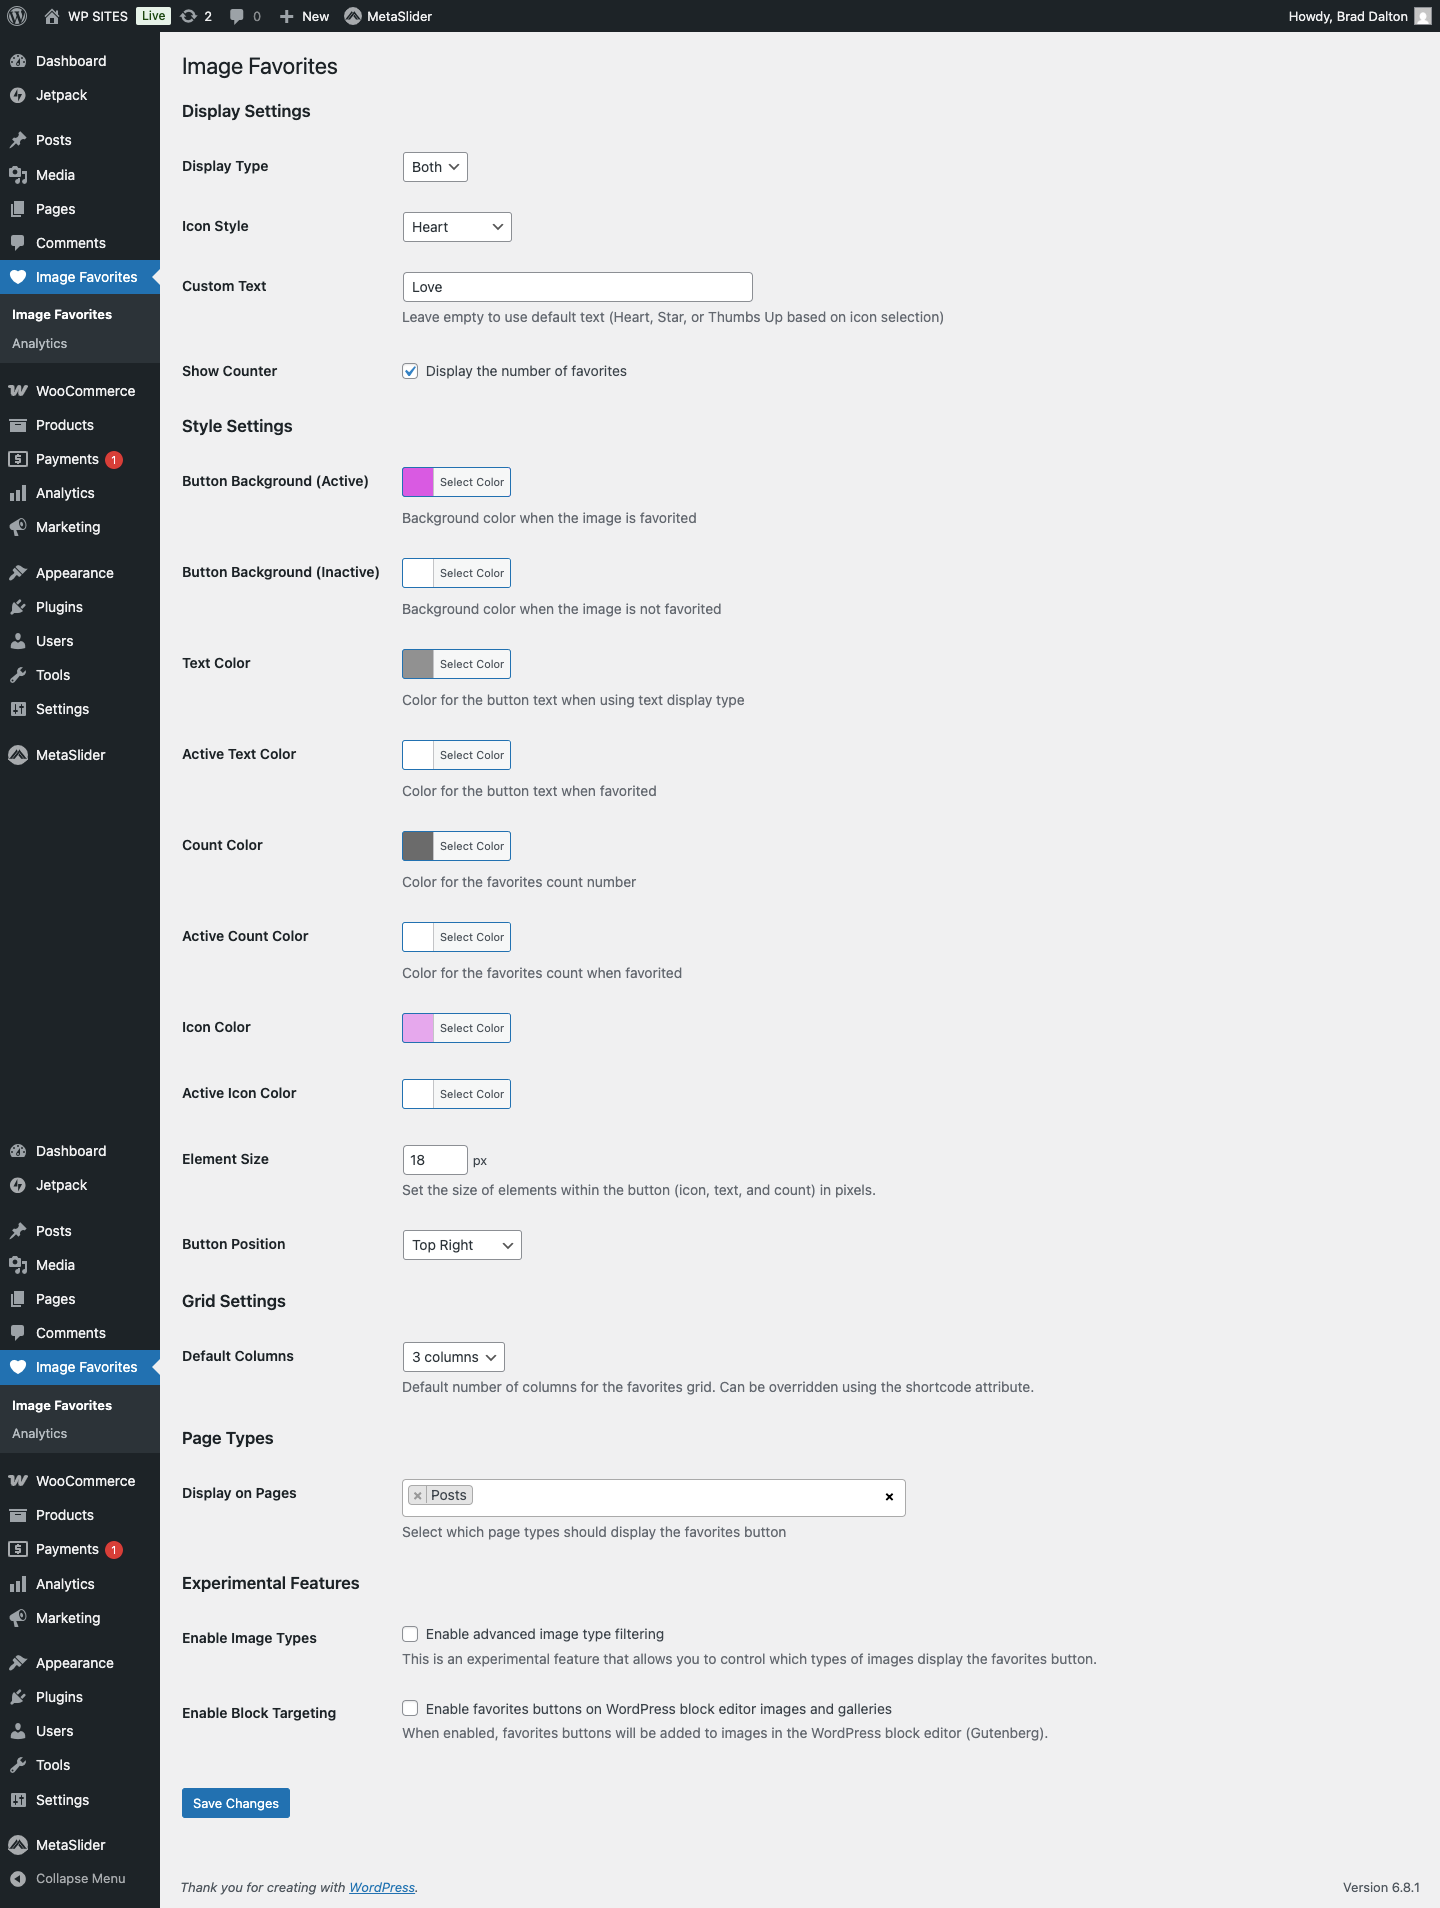Expand the Button Position dropdown
This screenshot has height=1908, width=1440.
point(462,1245)
